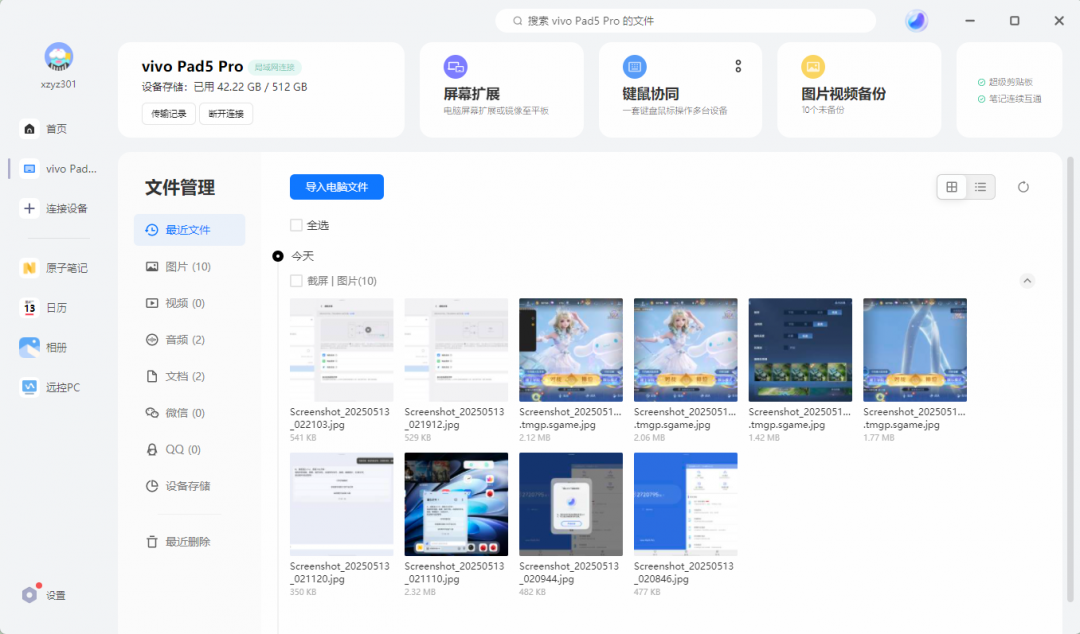This screenshot has height=634, width=1080.
Task: Open the 文档 (2) category
Action: point(189,376)
